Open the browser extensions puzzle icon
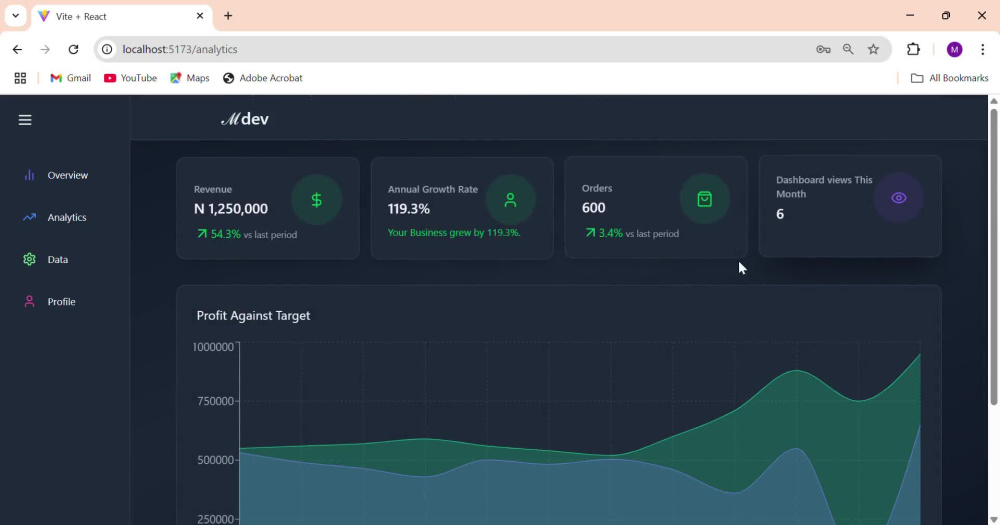Screen dimensions: 1000x525 913,49
